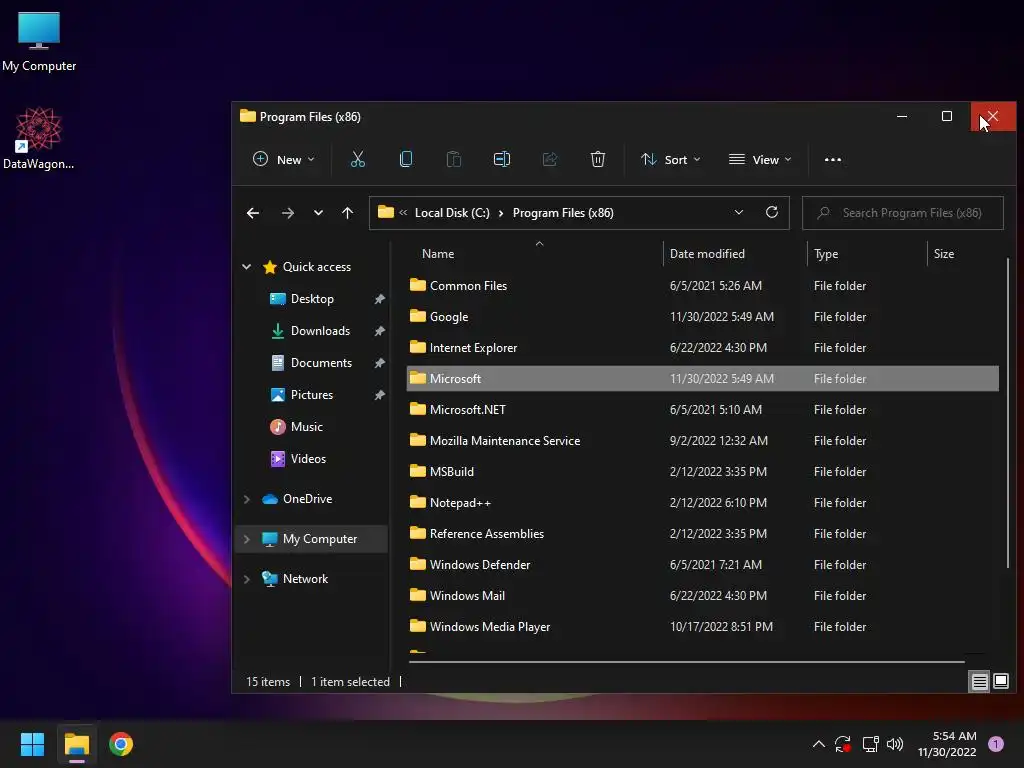This screenshot has width=1024, height=768.
Task: Open Desktop in Quick access
Action: (312, 299)
